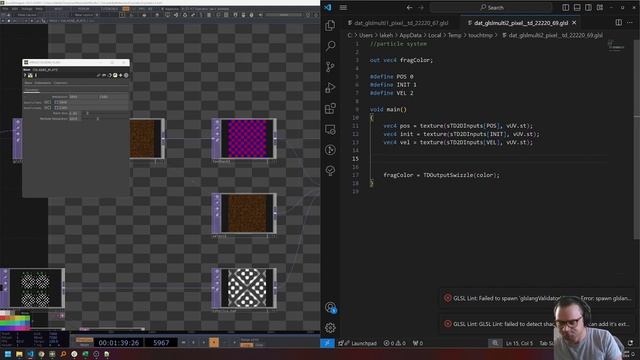640x360 pixels.
Task: Click the timecode display 00:01:39:26
Action: click(119, 343)
